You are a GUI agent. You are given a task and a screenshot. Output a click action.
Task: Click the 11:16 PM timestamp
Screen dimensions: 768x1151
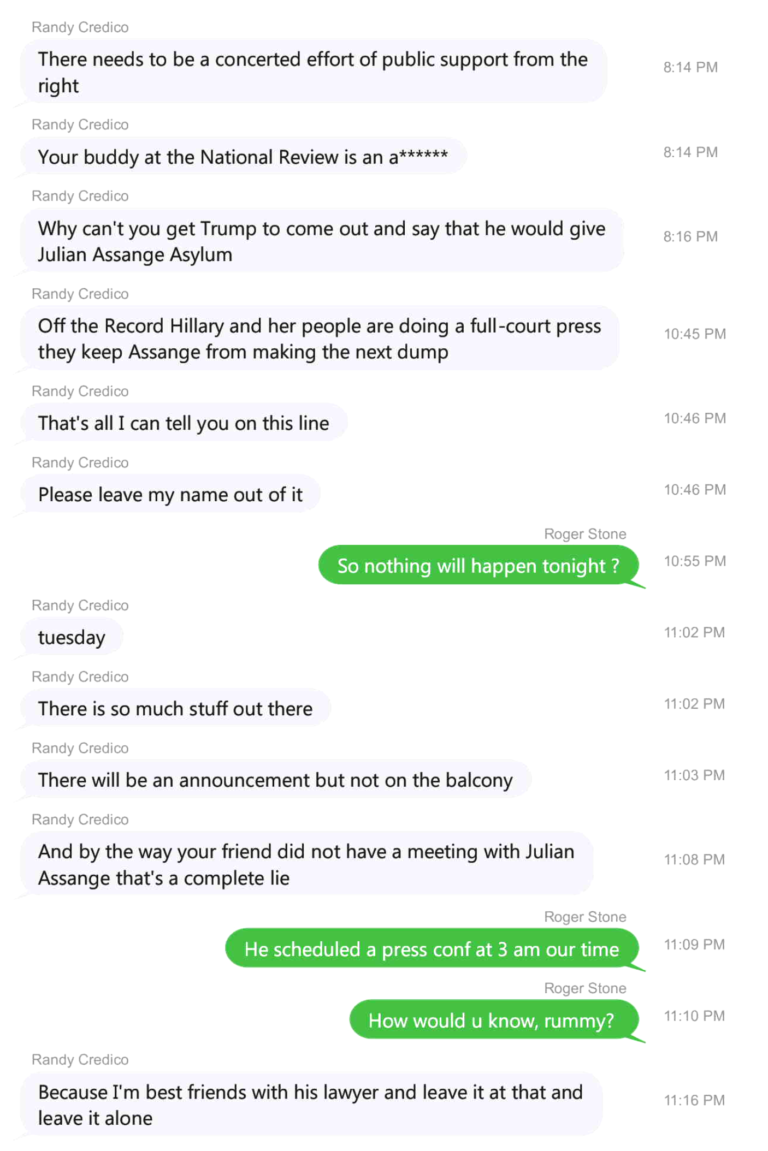695,1100
